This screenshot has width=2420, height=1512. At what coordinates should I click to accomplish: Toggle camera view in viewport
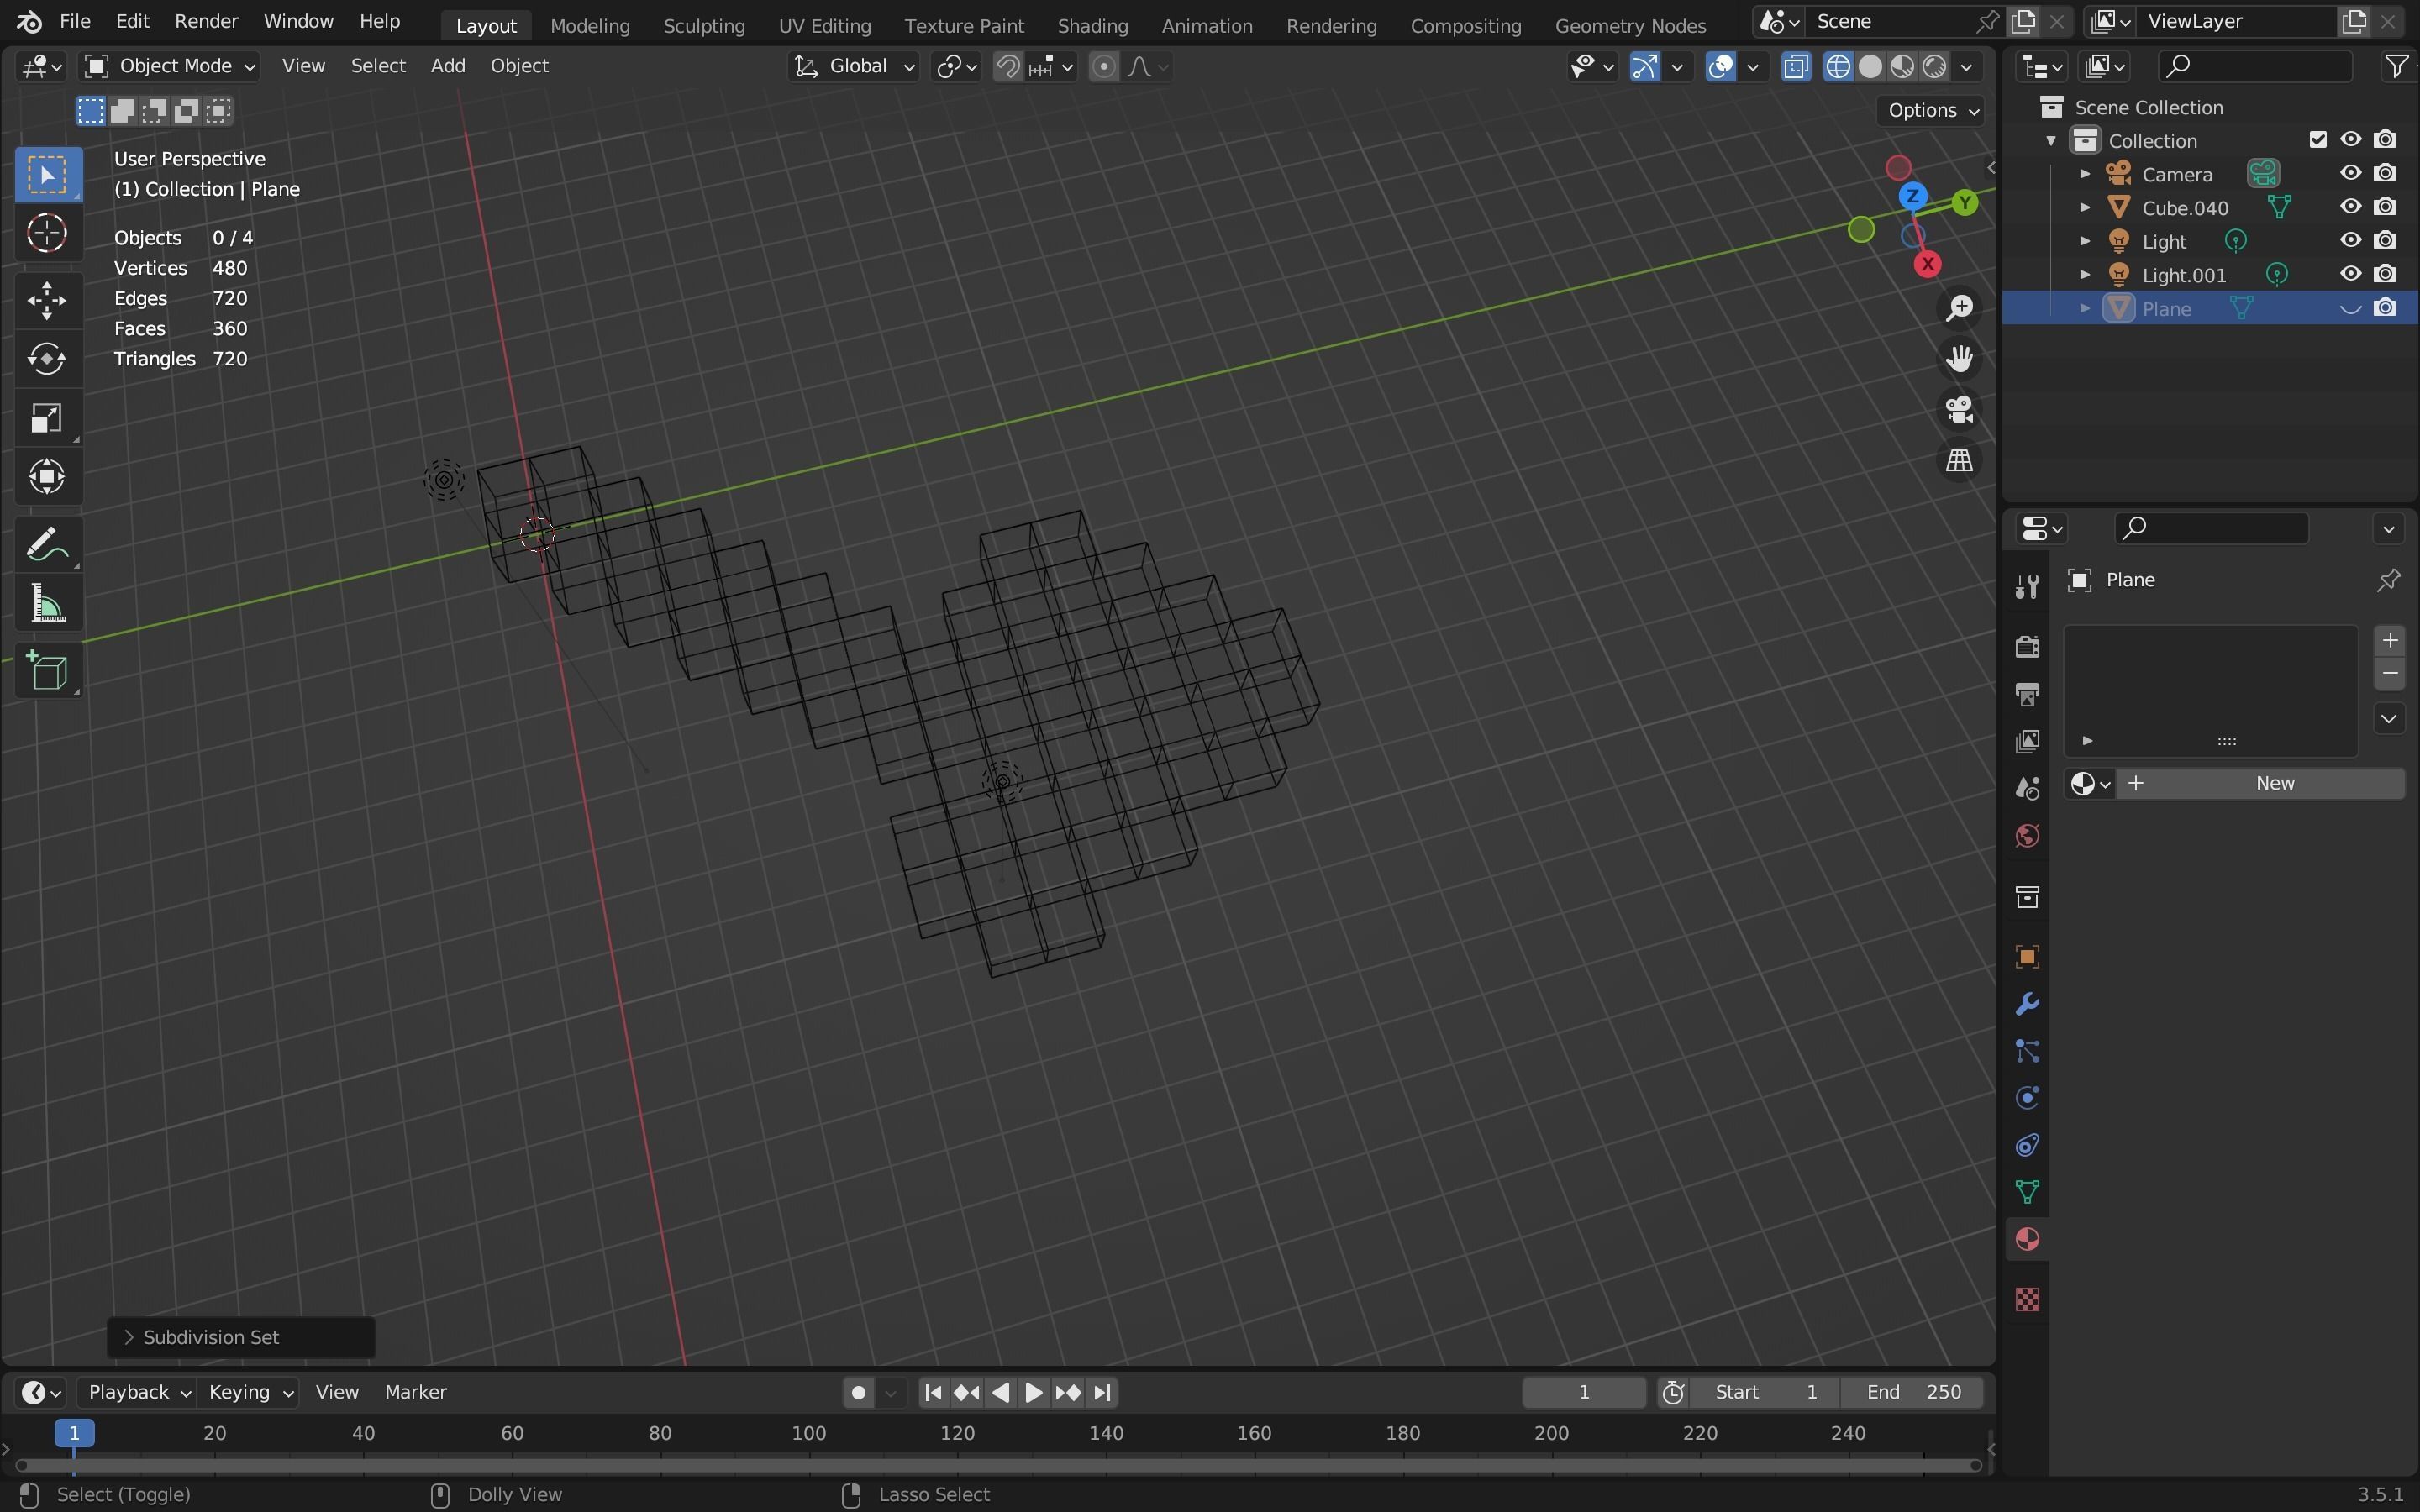click(x=1958, y=410)
